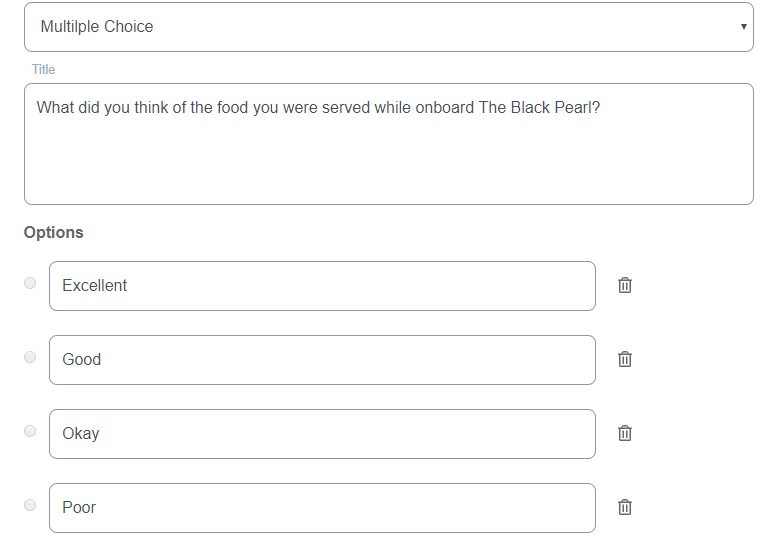Click the Black Pearl question text

(x=318, y=107)
